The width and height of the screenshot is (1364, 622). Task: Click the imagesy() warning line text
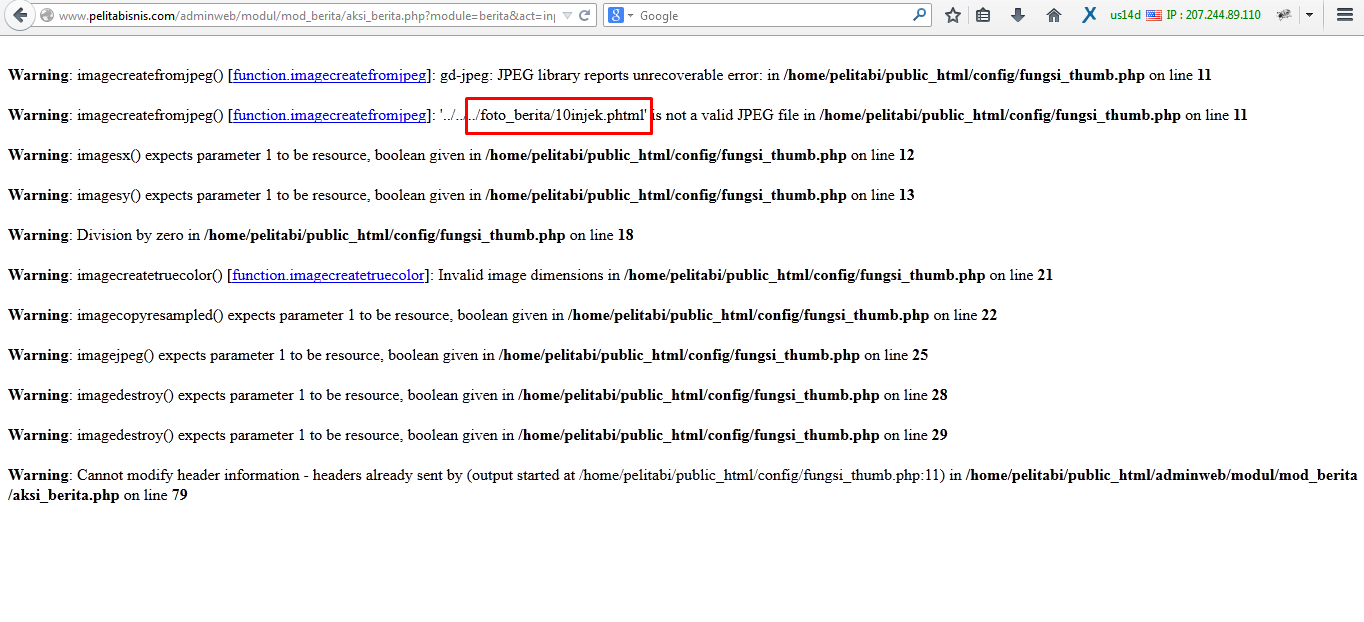[x=461, y=195]
